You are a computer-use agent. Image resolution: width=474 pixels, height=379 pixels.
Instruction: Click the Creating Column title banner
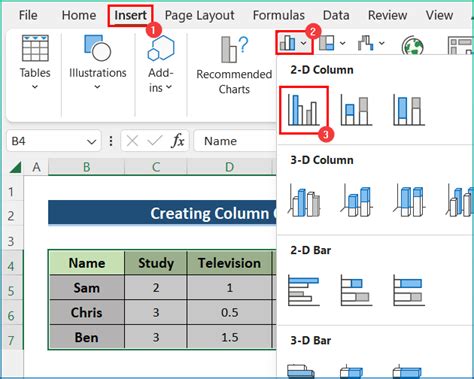click(162, 213)
